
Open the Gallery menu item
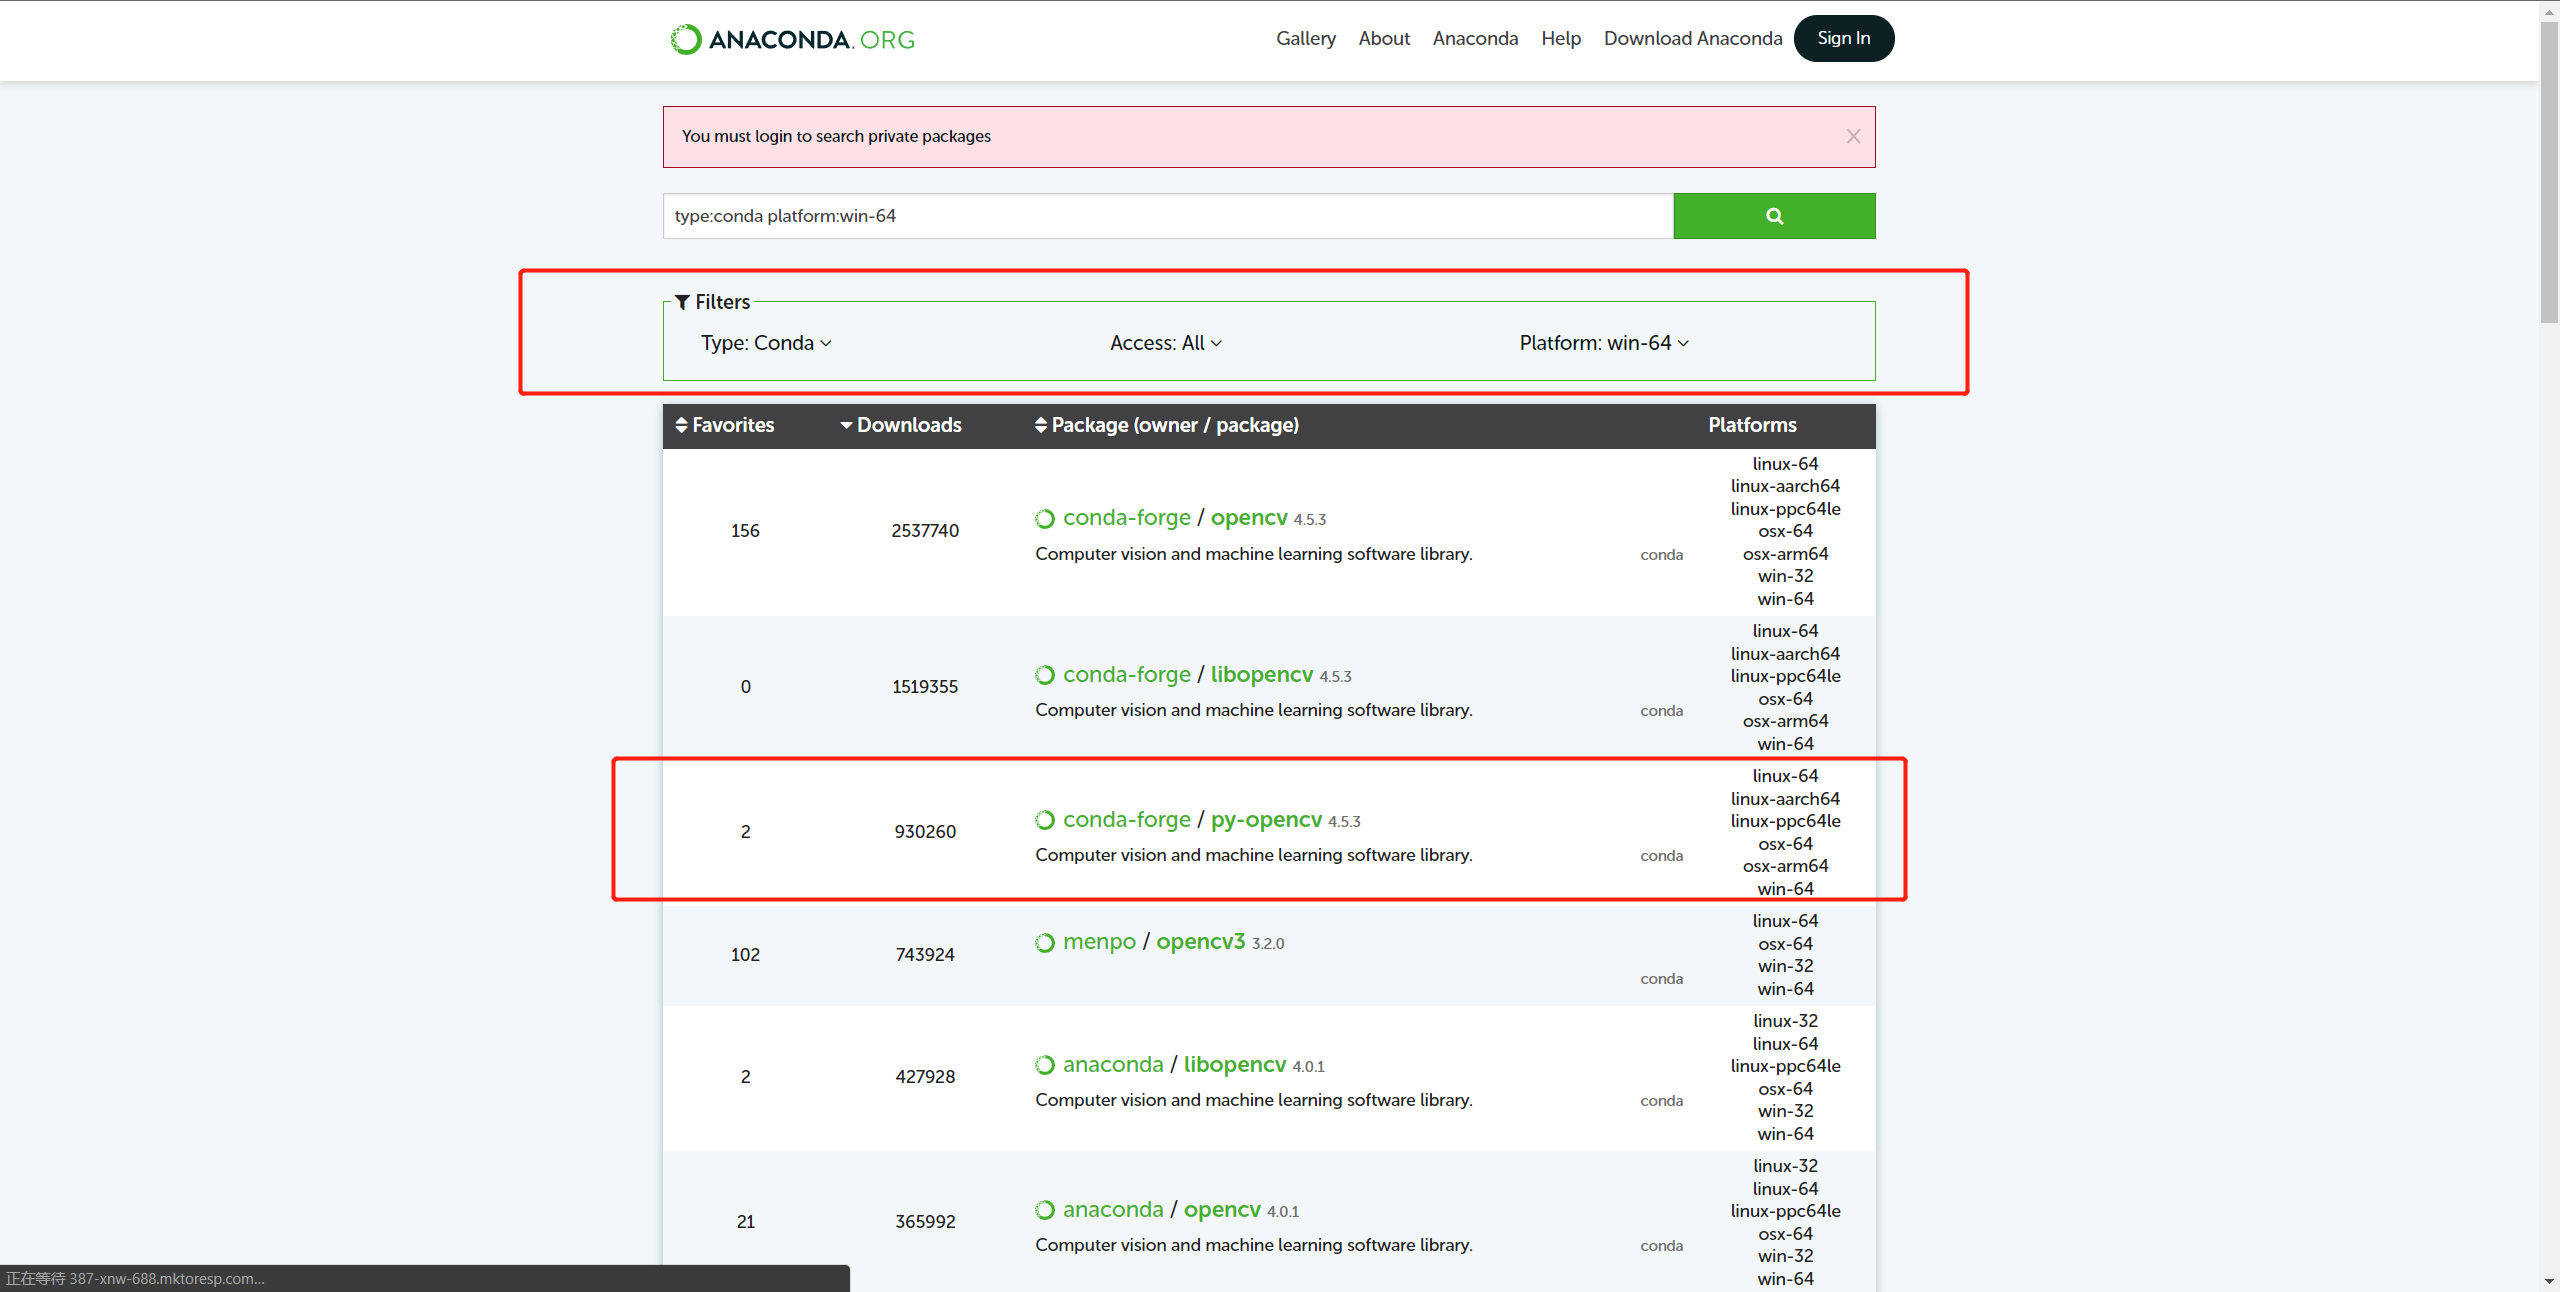coord(1305,38)
